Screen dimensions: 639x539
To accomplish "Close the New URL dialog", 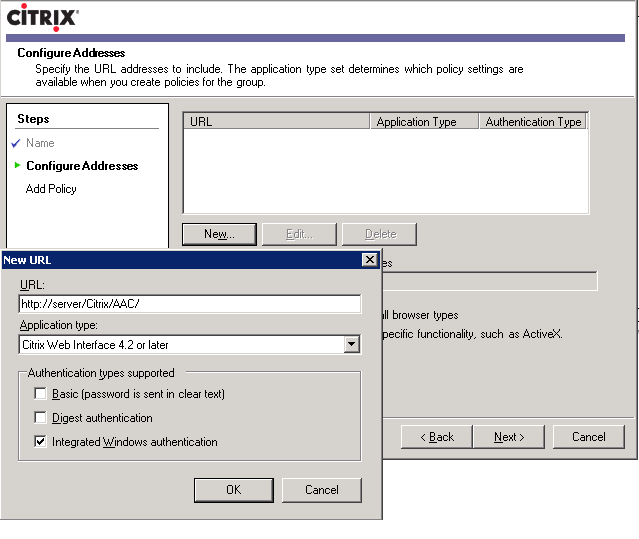I will [x=370, y=260].
